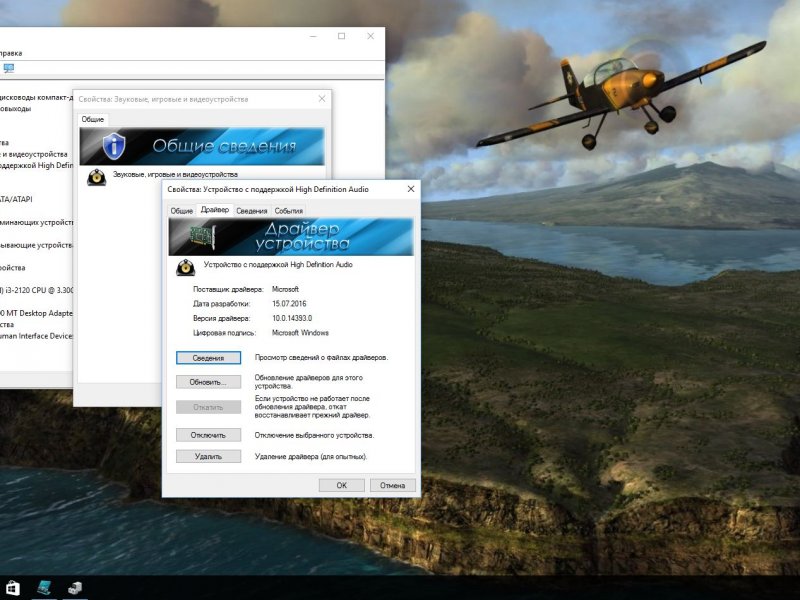
Task: Click the Звуковые, игровые и видеоустройства label text
Action: pos(175,174)
